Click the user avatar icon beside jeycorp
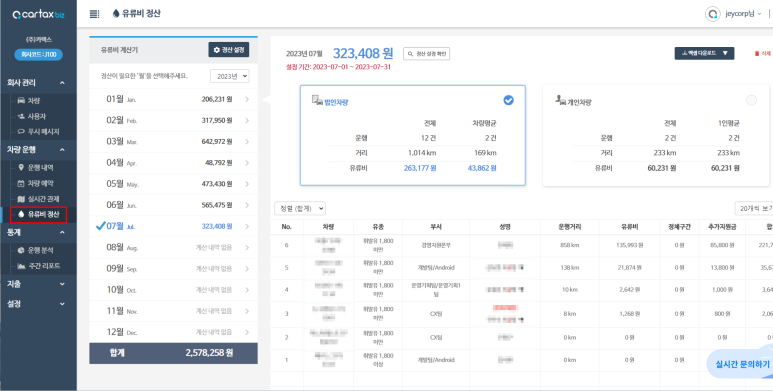 tap(712, 14)
